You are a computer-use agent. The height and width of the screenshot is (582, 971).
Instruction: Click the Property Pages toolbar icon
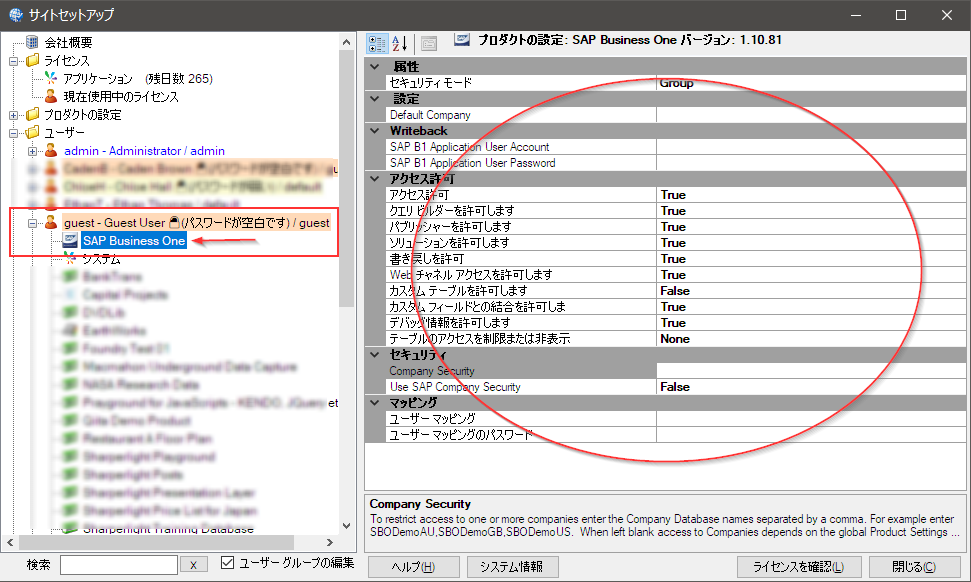point(429,43)
